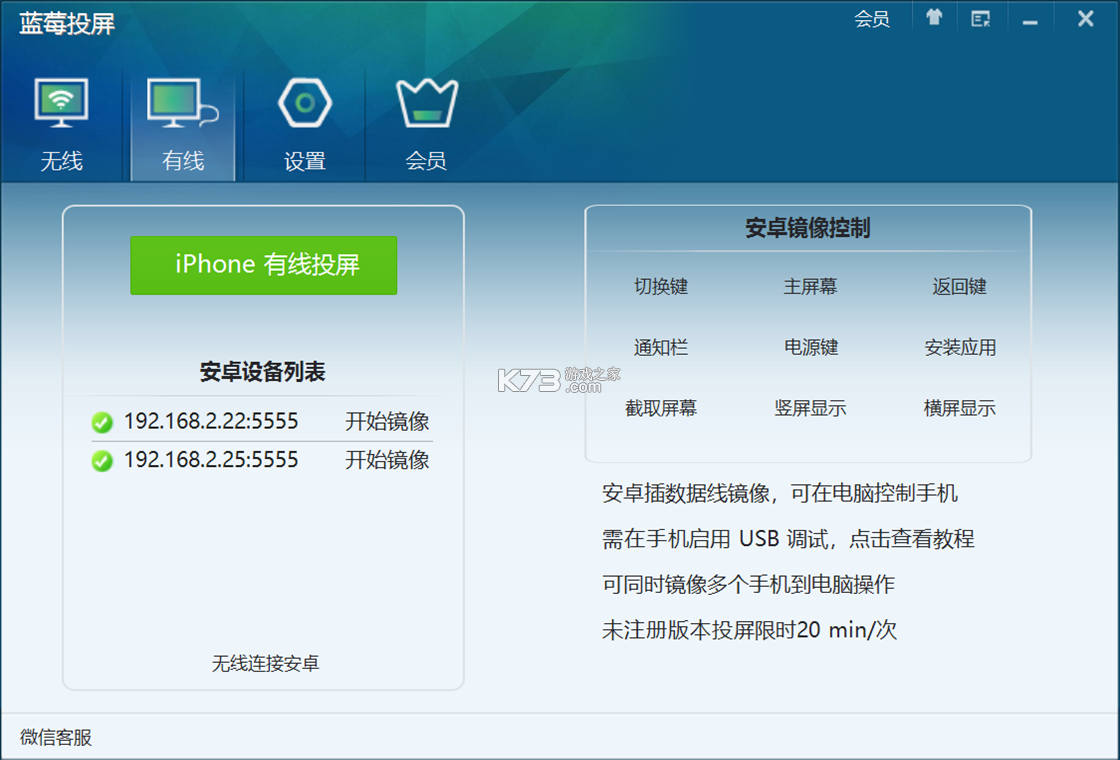Open the 会员 crown tab
1120x760 pixels.
click(x=426, y=125)
